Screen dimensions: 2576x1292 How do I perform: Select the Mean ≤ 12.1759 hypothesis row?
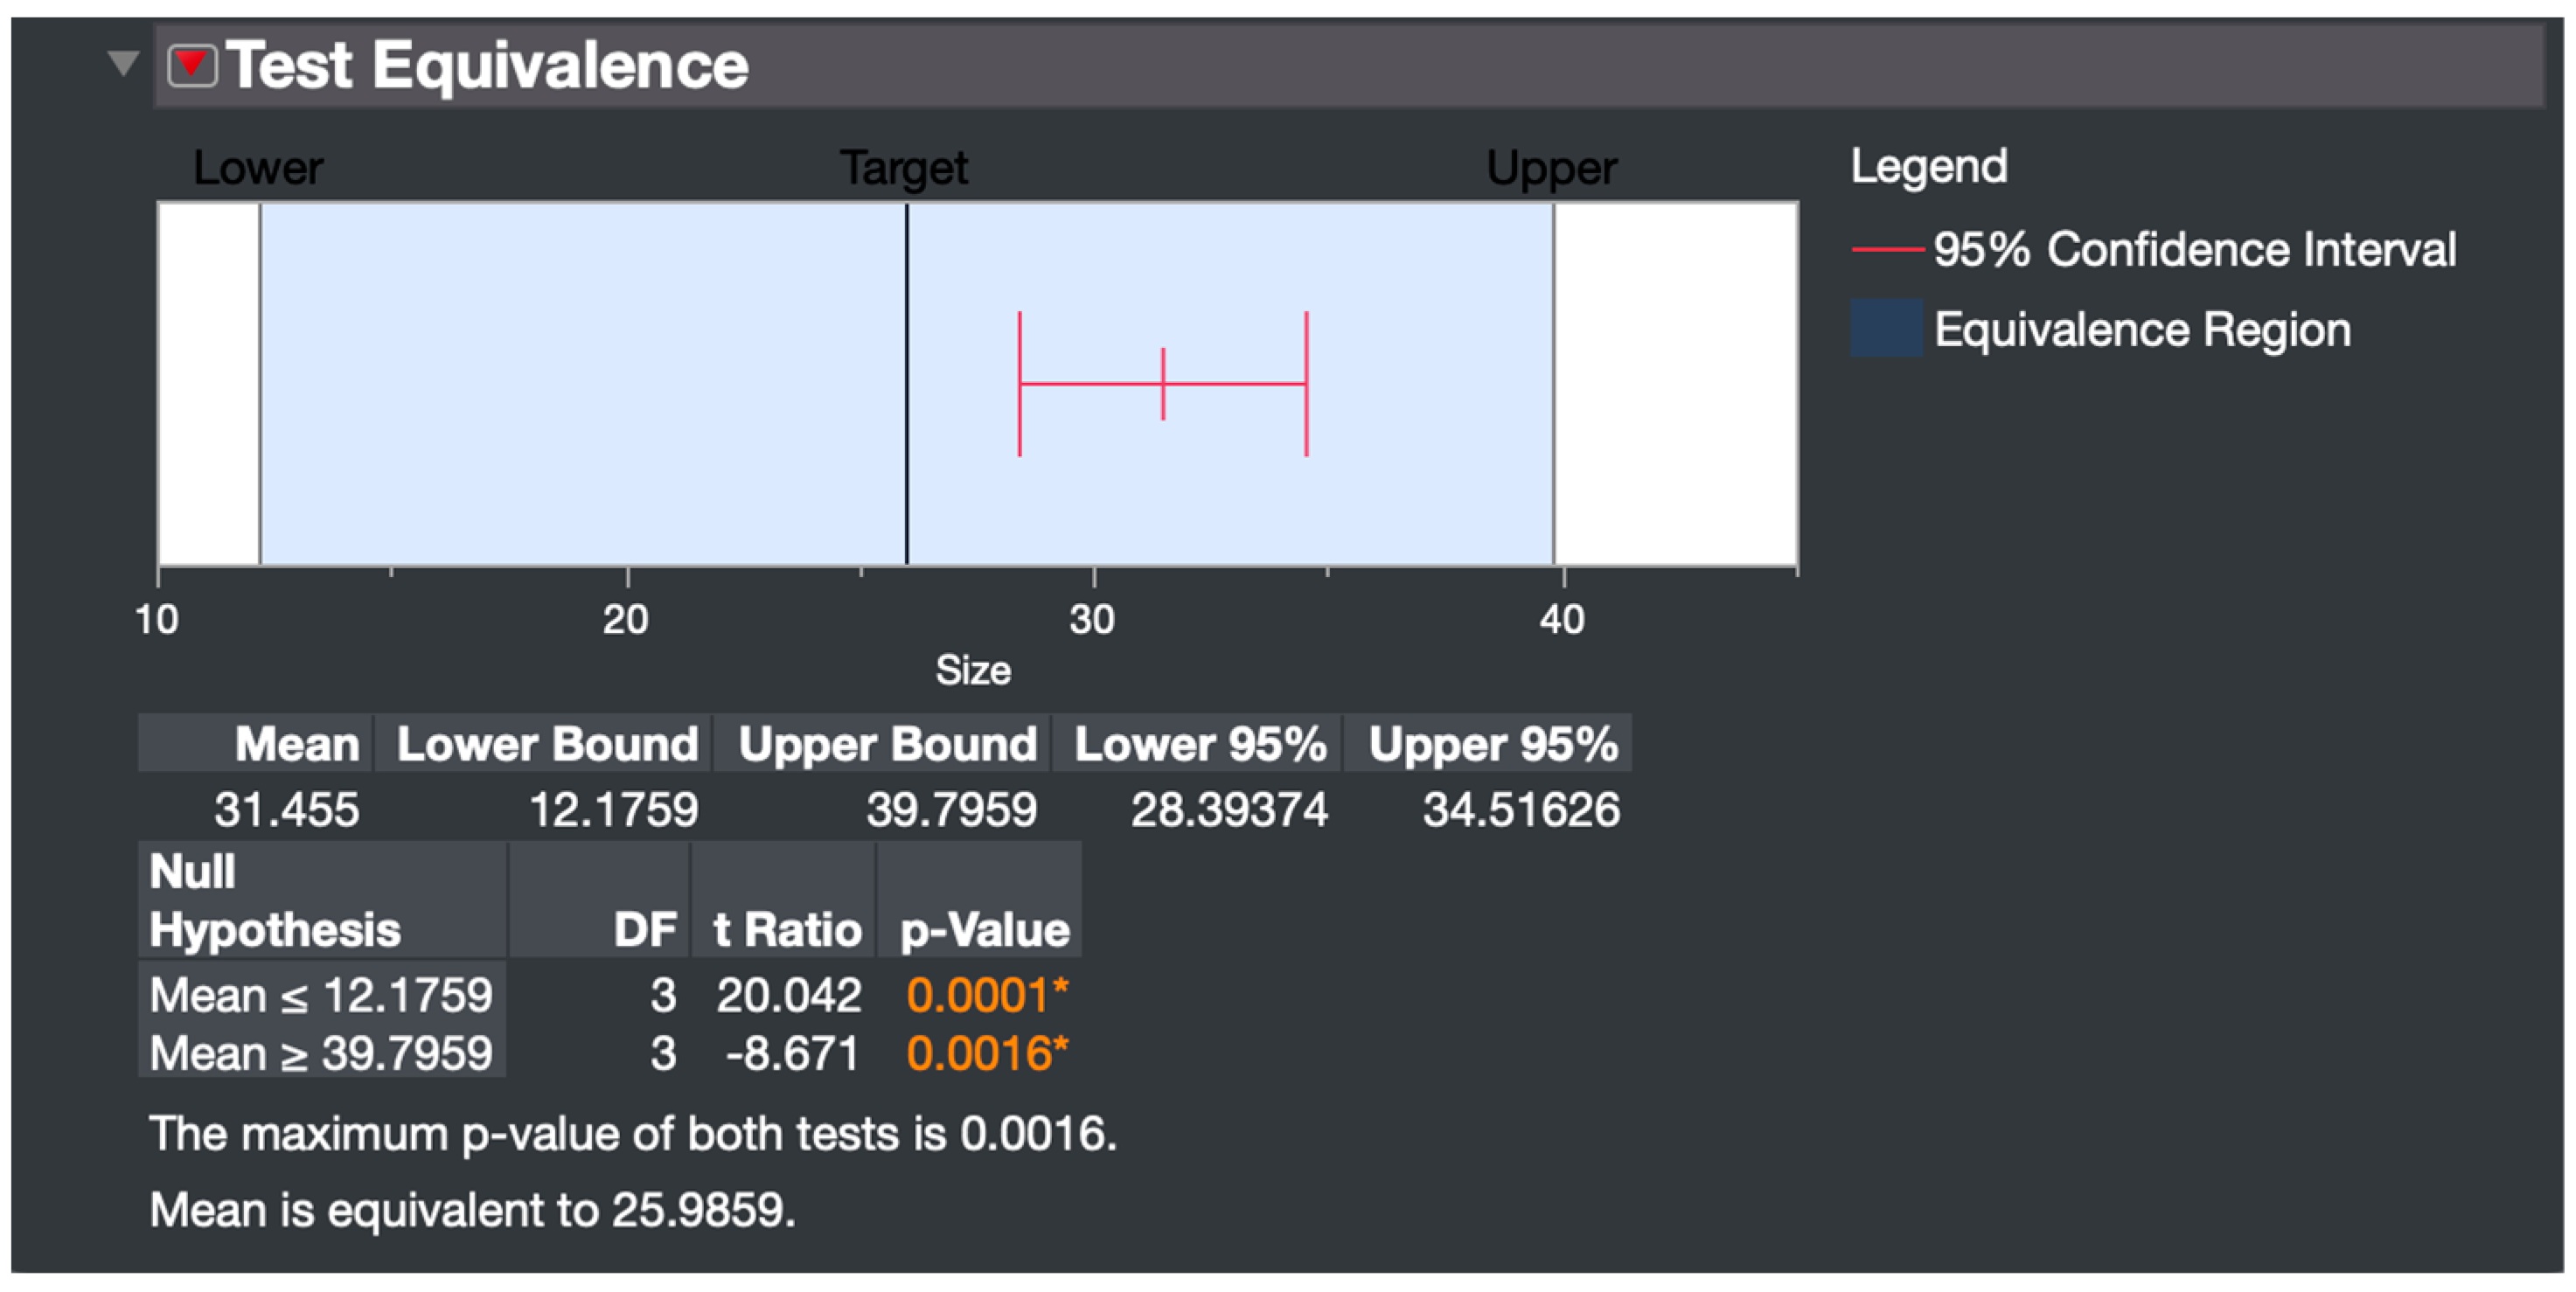[x=320, y=995]
